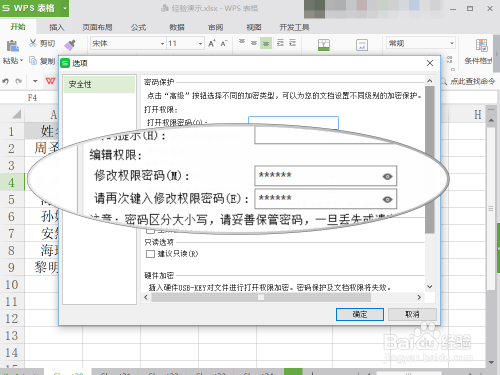
Task: Apply top vertical alignment
Action: (x=242, y=42)
